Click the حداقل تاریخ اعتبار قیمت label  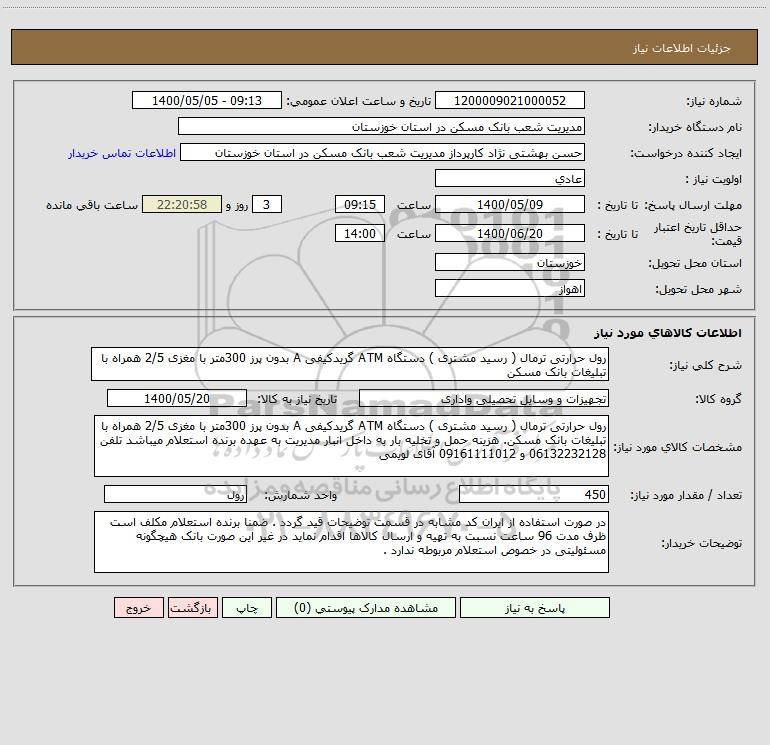tap(698, 234)
